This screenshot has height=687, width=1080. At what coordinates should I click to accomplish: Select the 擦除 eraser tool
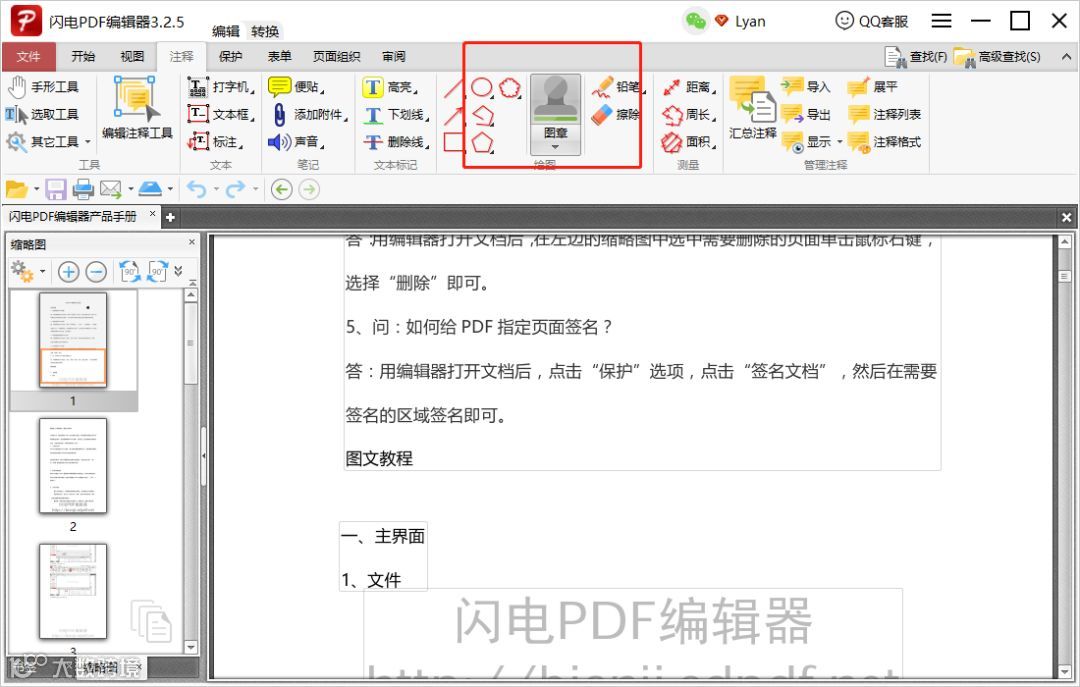pyautogui.click(x=616, y=114)
